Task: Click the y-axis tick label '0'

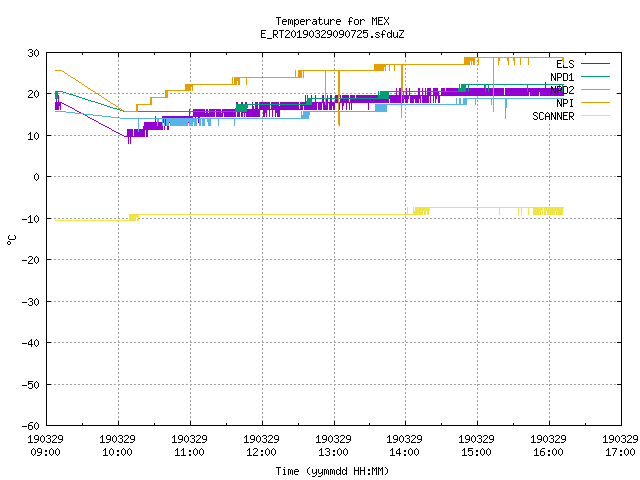Action: 37,177
